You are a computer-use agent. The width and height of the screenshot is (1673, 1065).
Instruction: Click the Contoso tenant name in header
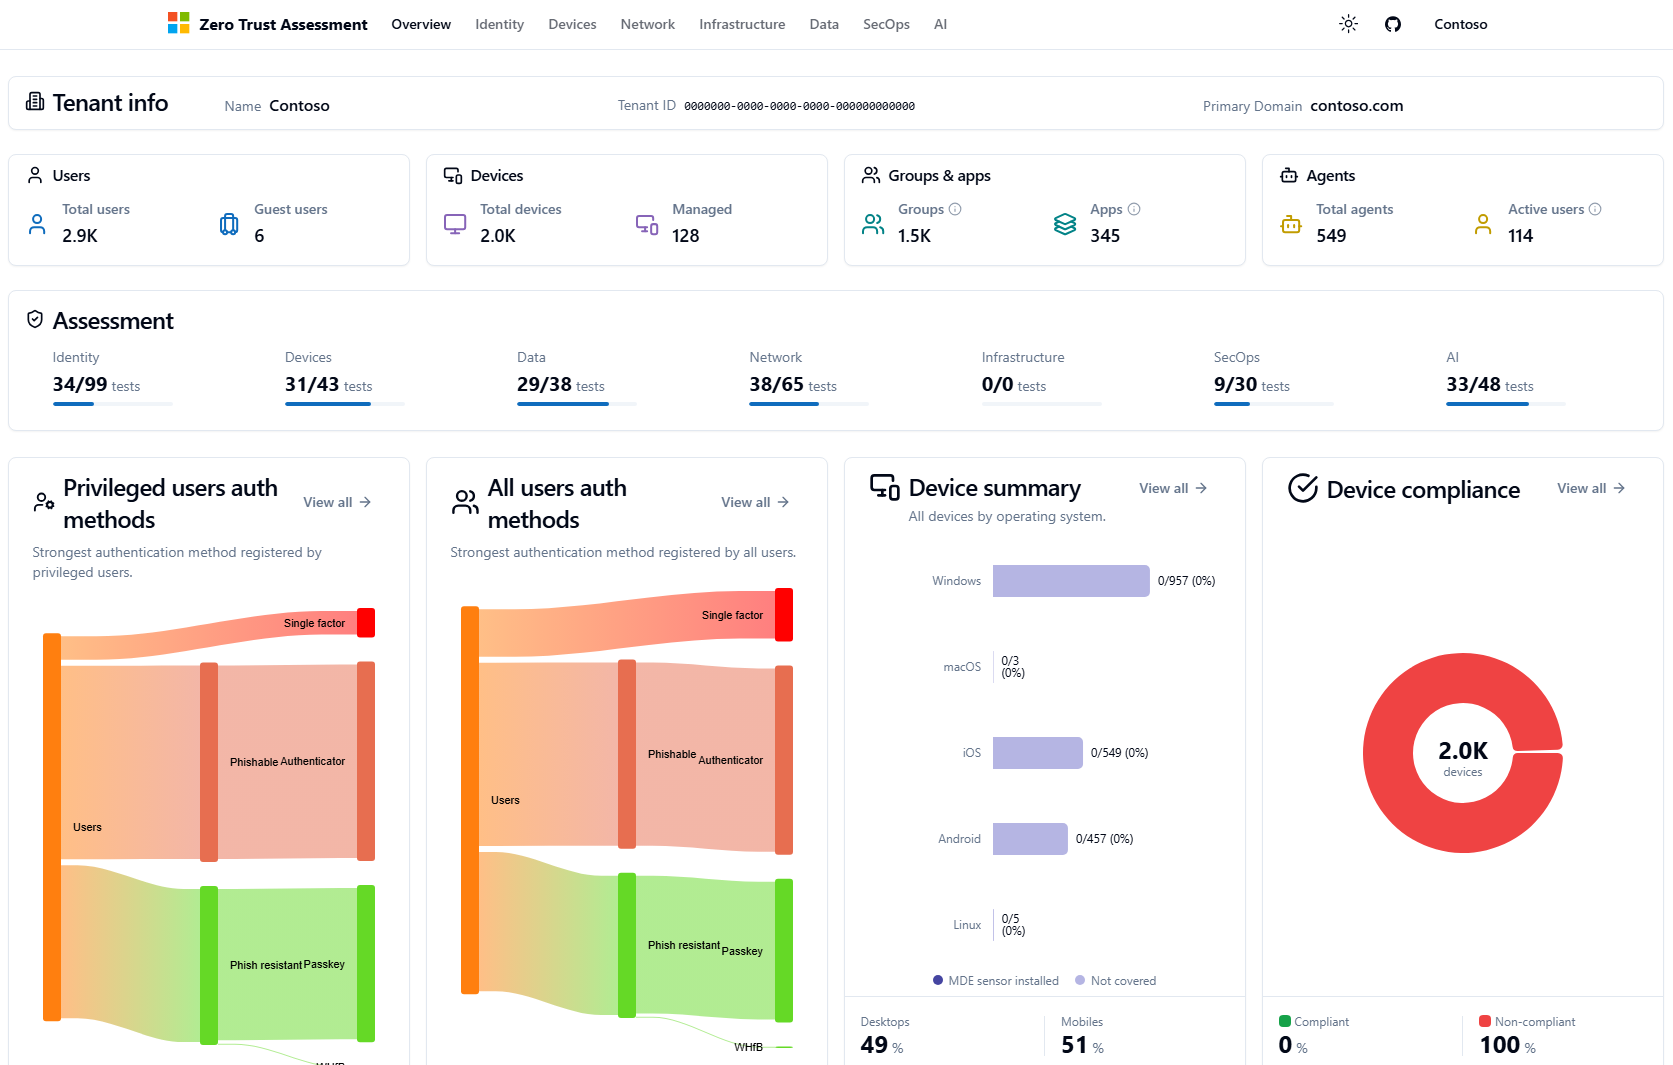point(1460,24)
